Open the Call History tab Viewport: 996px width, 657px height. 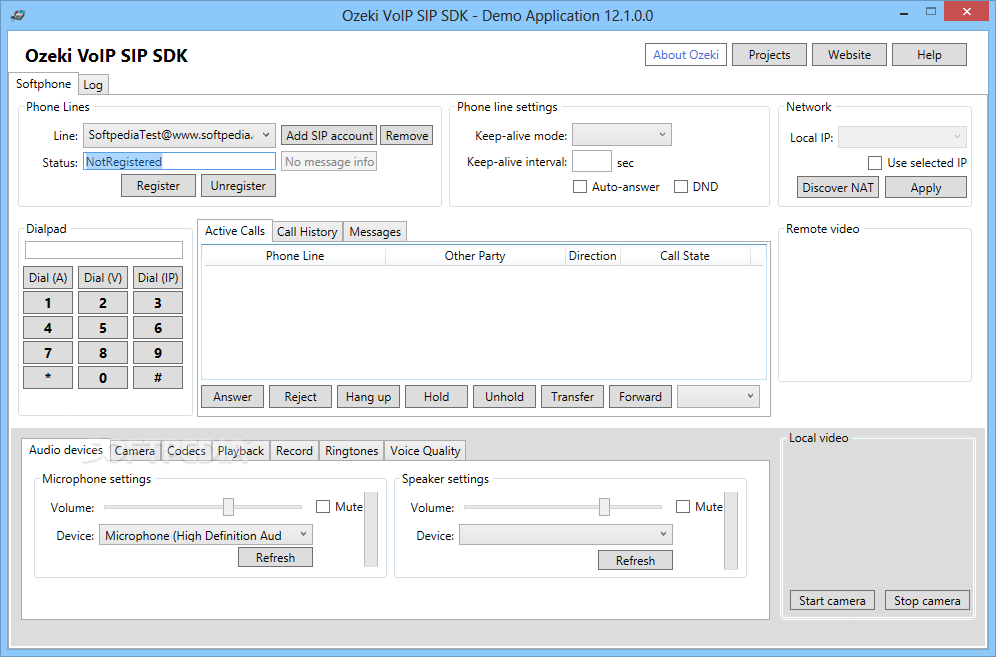coord(307,232)
